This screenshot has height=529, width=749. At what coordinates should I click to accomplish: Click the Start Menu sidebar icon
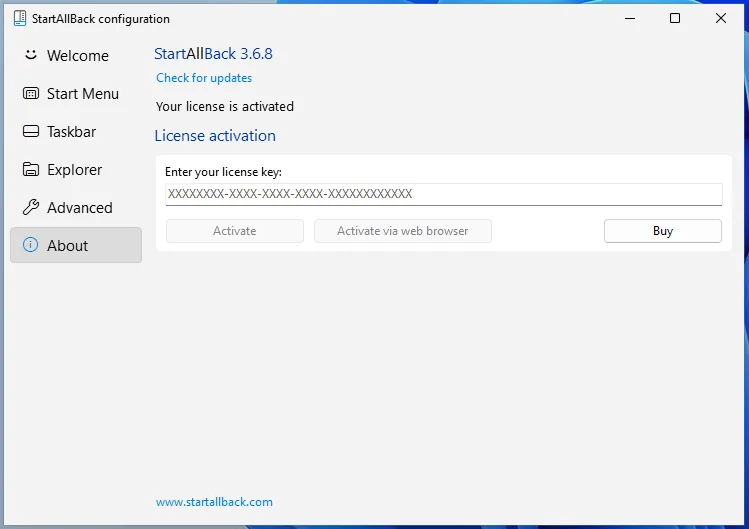[30, 93]
